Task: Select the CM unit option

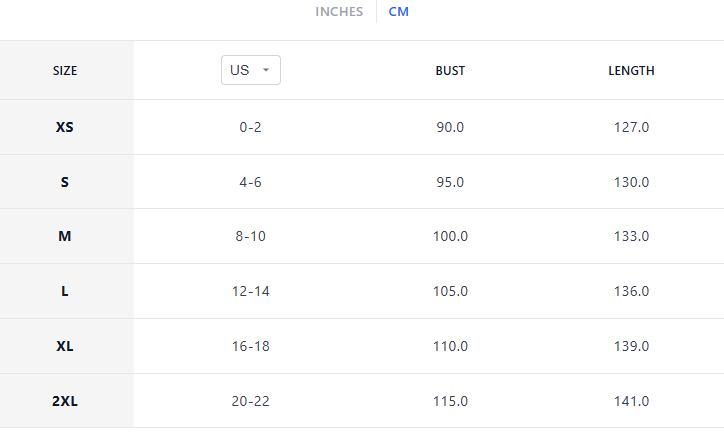Action: tap(398, 12)
